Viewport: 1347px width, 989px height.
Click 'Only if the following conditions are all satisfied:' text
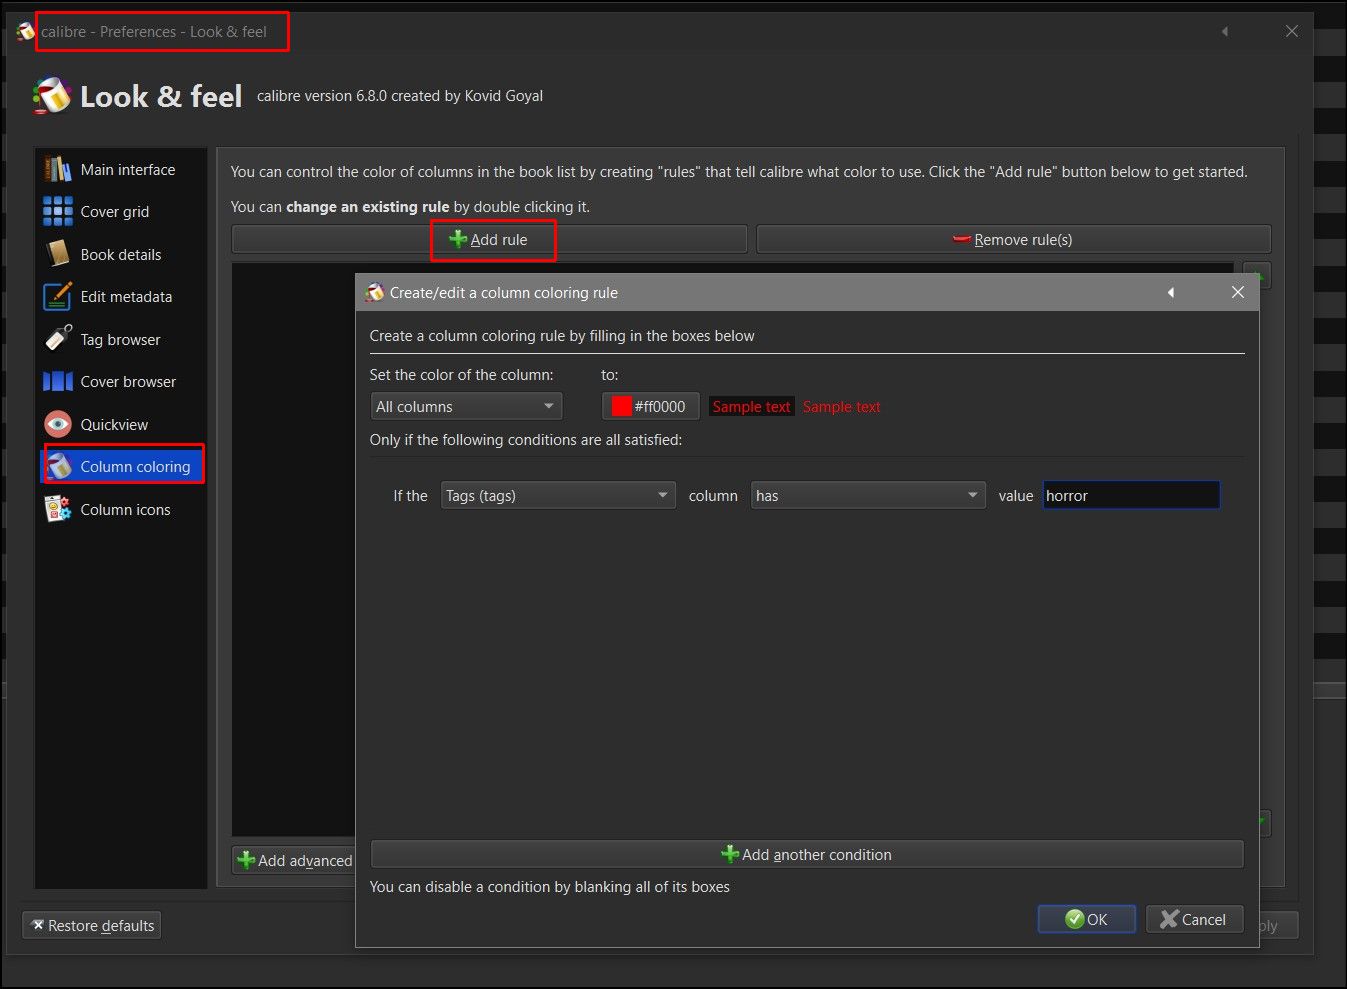526,439
